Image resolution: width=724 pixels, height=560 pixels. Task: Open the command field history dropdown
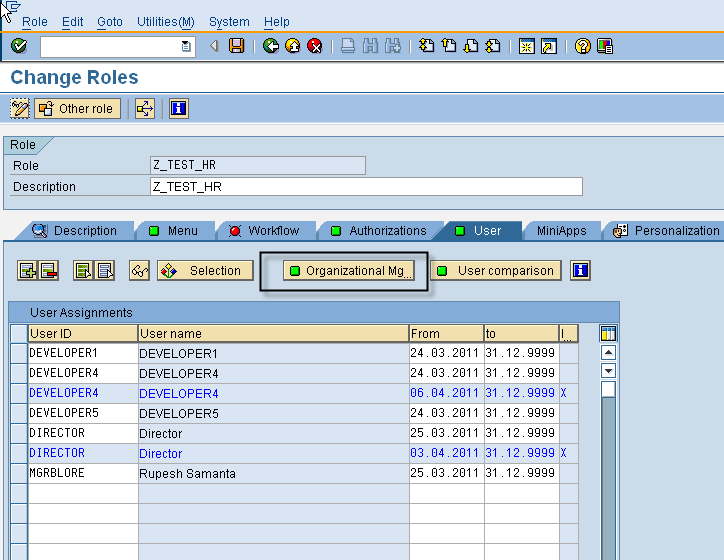tap(186, 46)
